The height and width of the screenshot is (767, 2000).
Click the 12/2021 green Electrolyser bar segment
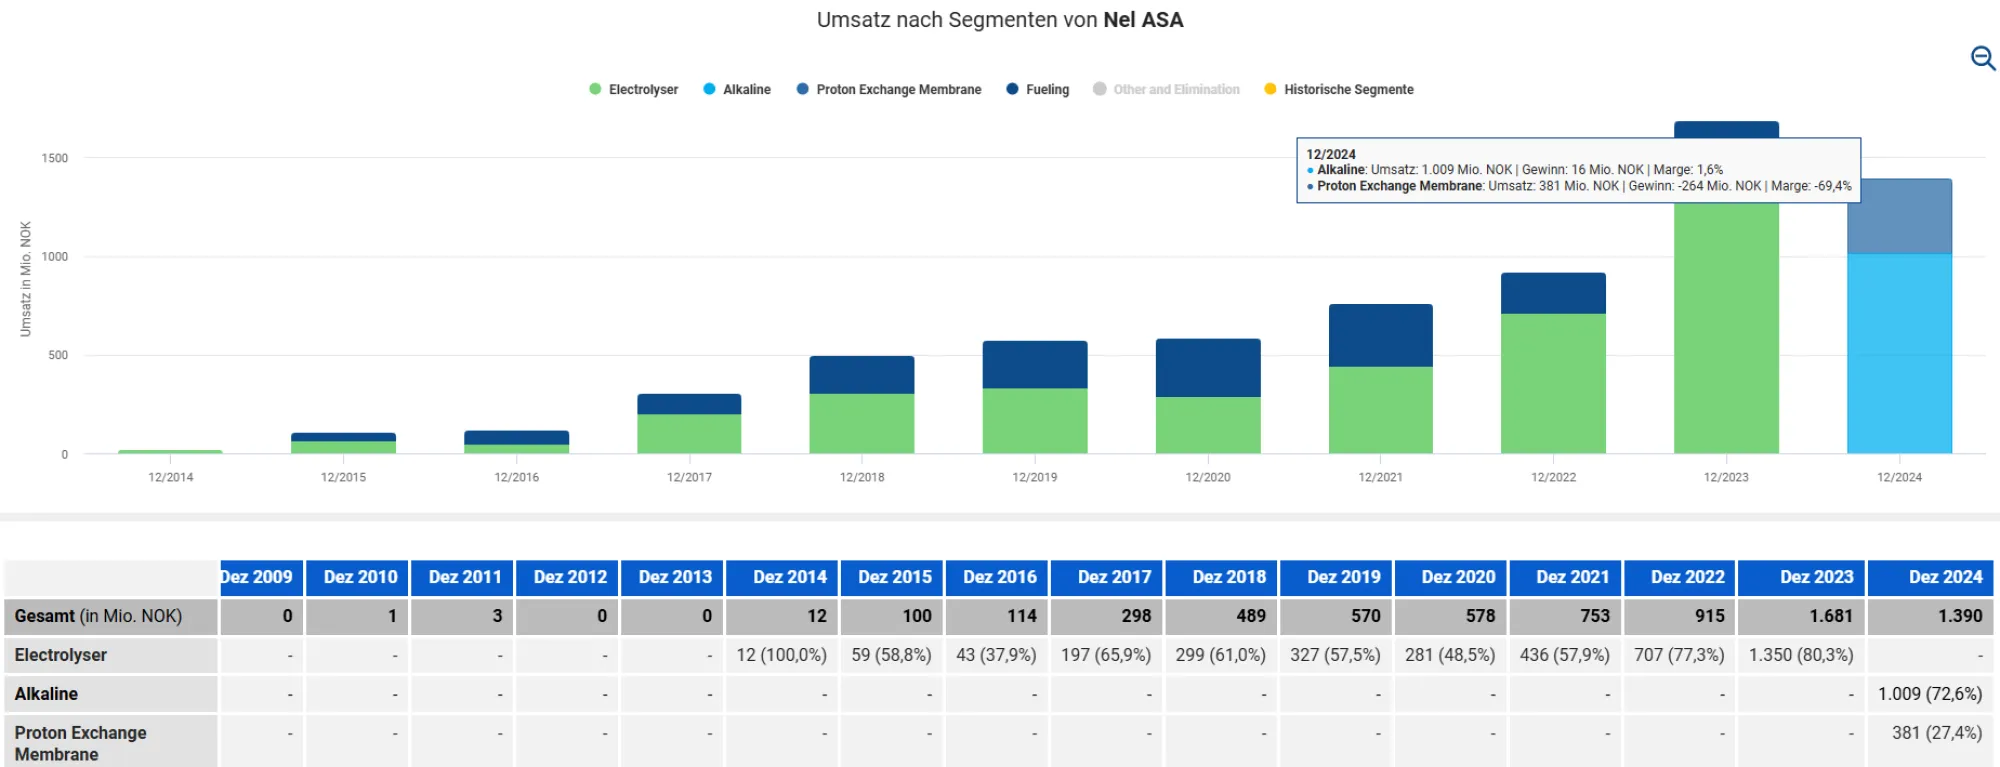(1380, 410)
